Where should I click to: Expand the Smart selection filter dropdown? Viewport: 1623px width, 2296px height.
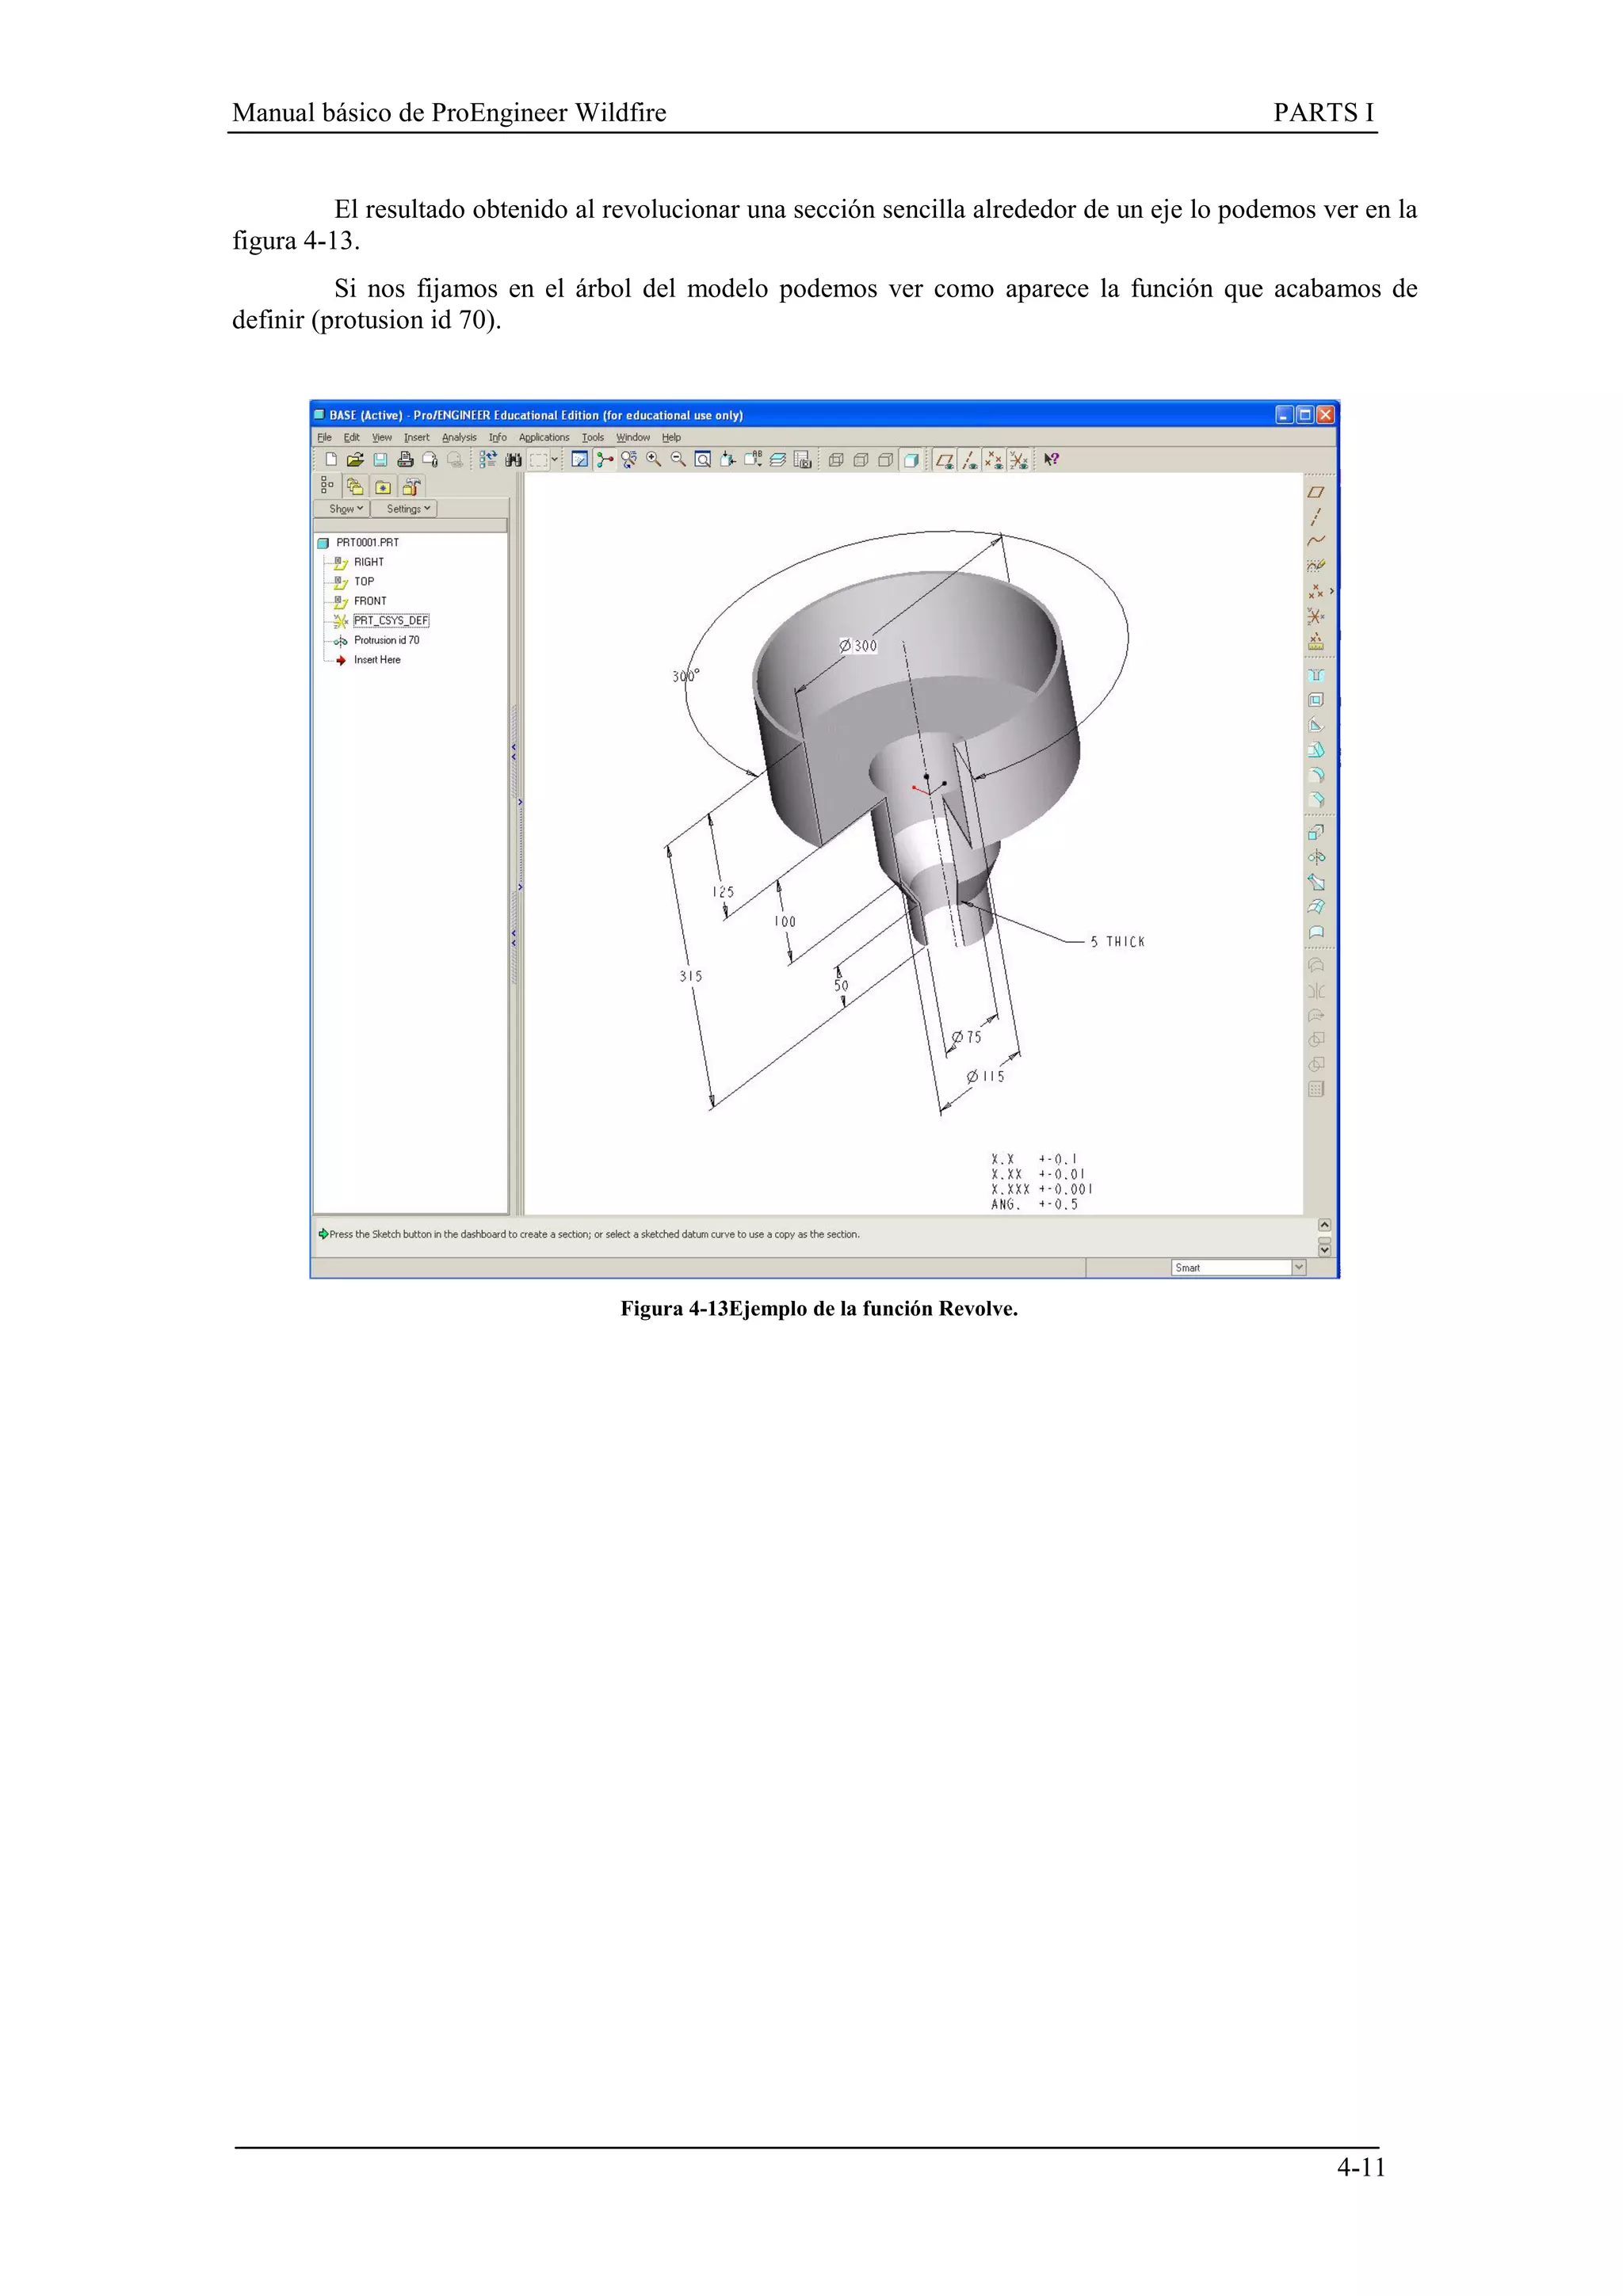click(1299, 1267)
